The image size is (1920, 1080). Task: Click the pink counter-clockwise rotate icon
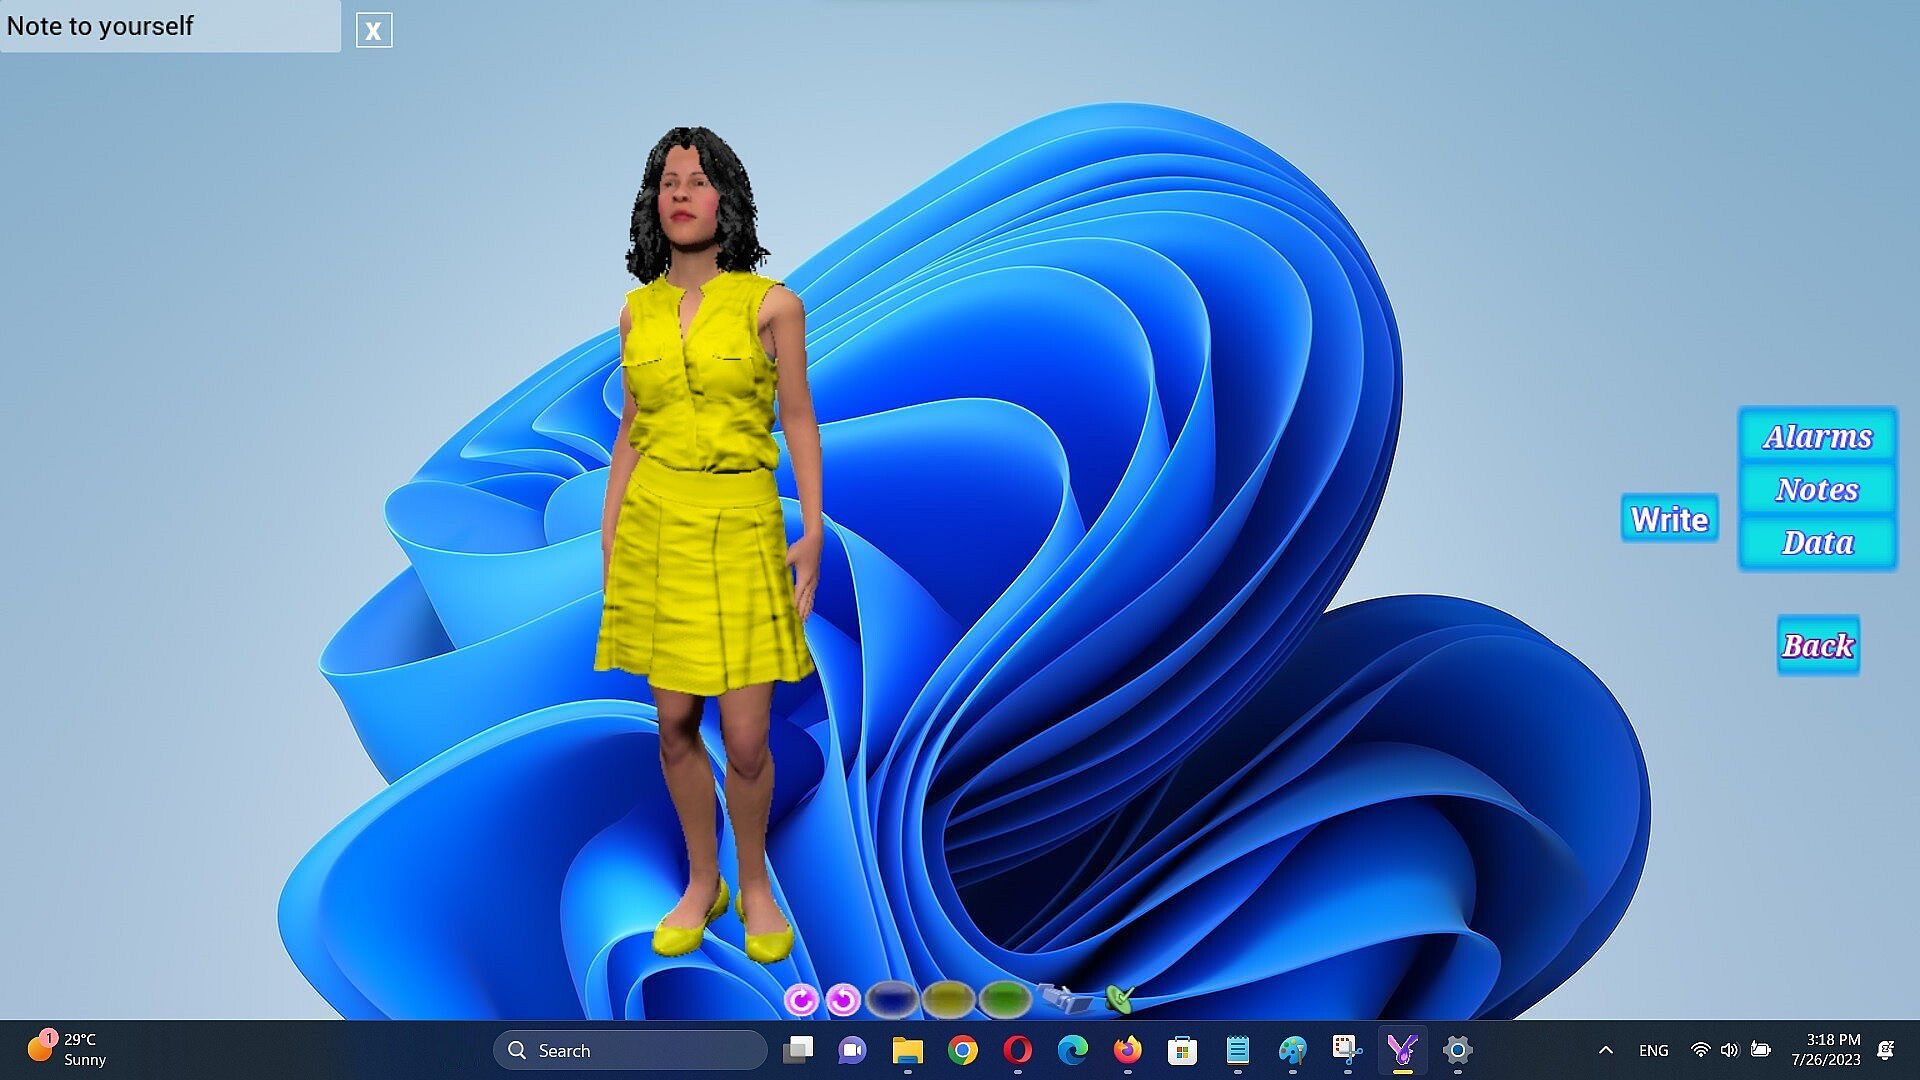click(844, 999)
